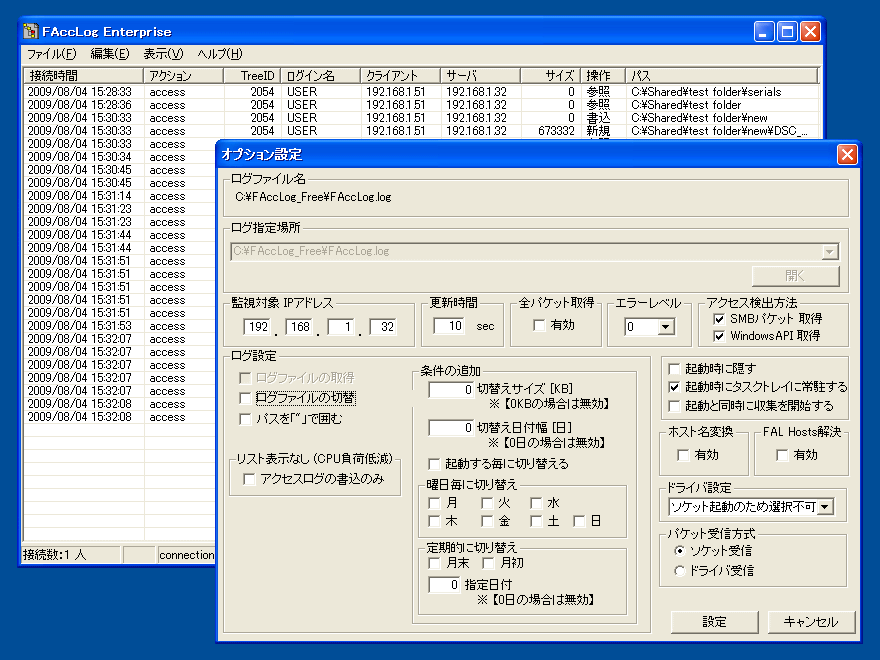Check the 日 weekday checkbox

pyautogui.click(x=579, y=521)
